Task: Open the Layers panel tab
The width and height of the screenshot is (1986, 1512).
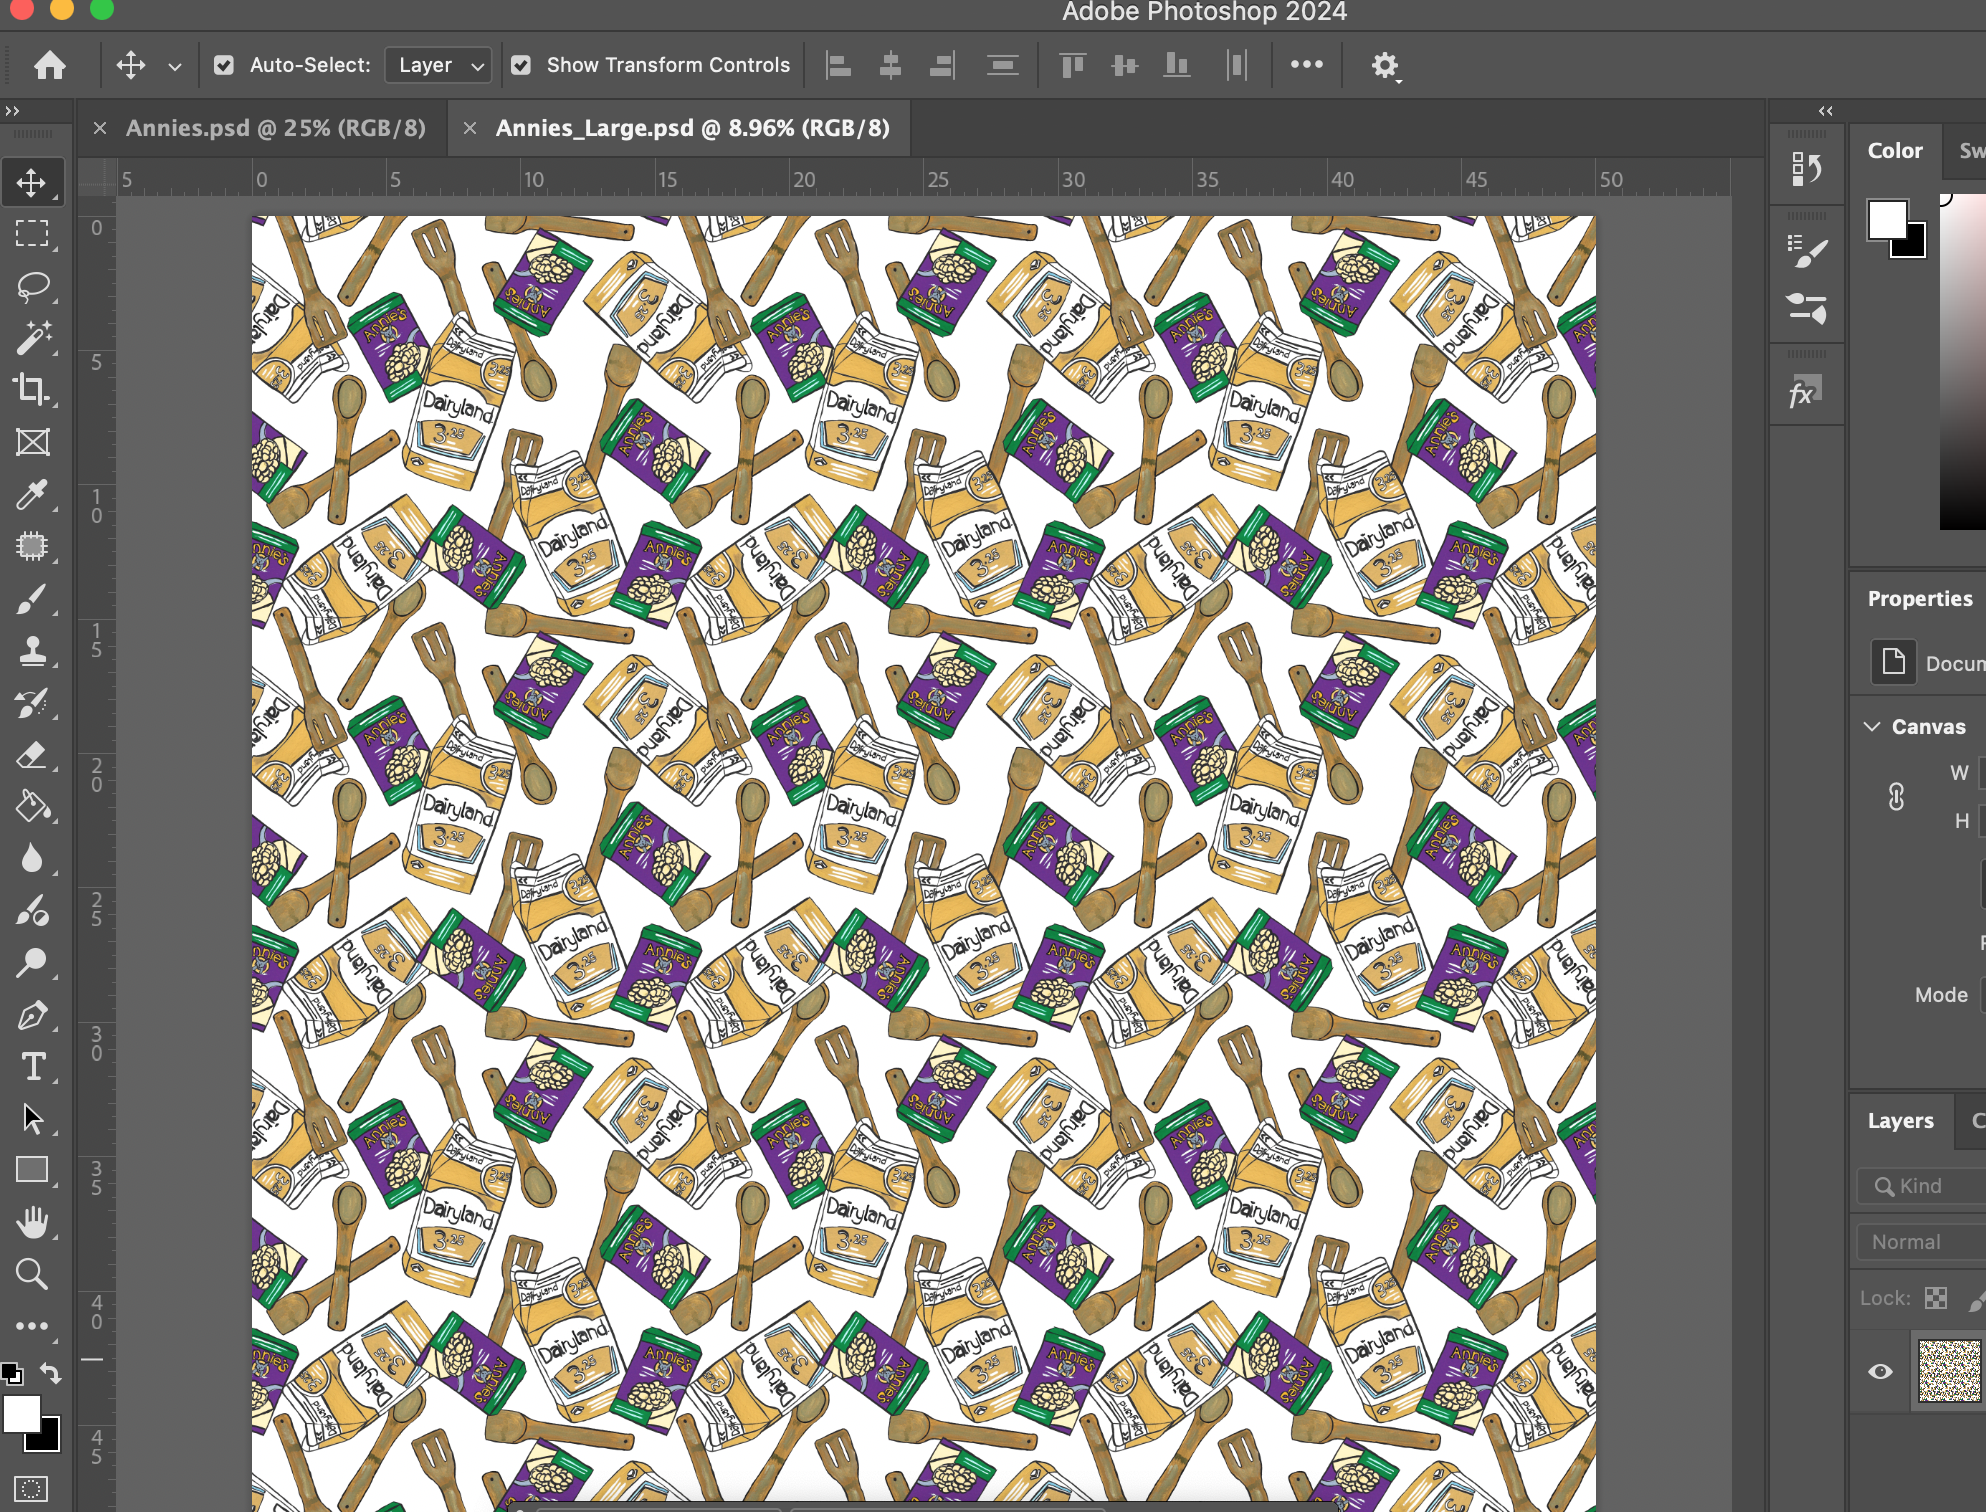Action: coord(1900,1121)
